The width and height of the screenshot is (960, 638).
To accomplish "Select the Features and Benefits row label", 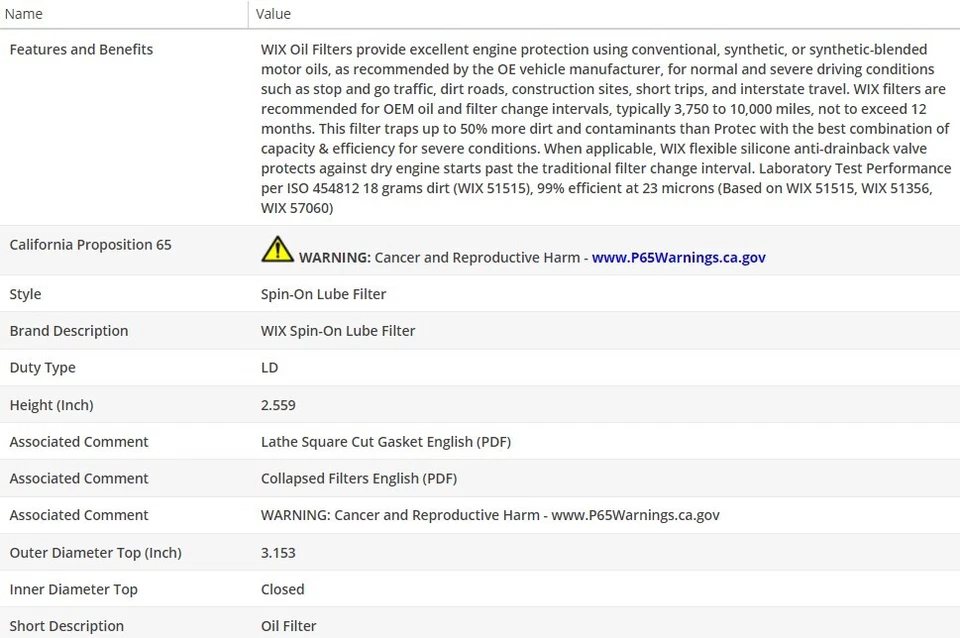I will 81,49.
